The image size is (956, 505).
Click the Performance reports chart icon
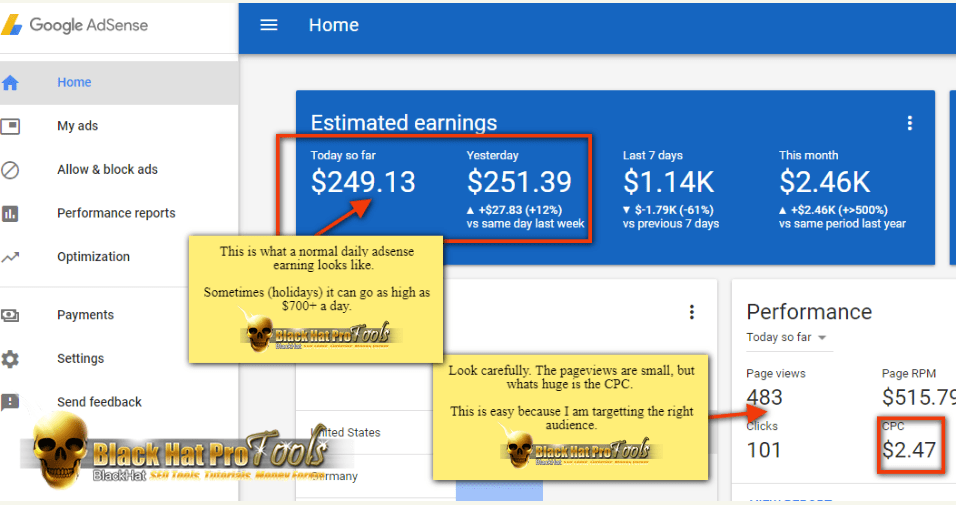[11, 213]
